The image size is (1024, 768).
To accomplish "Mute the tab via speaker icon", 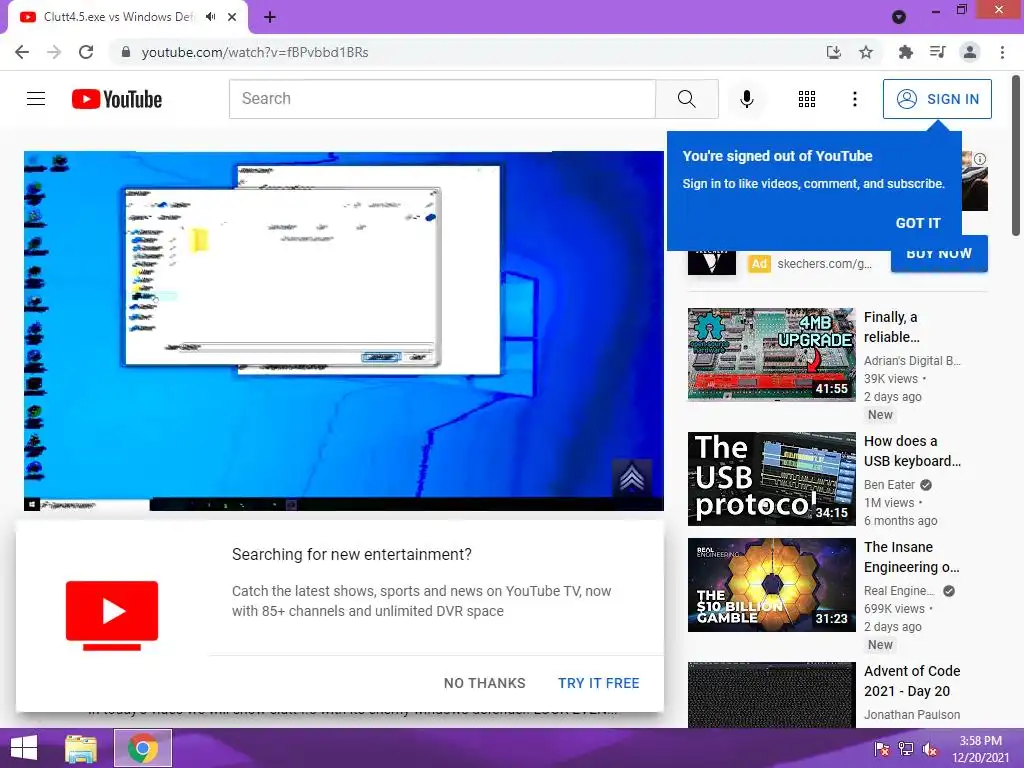I will click(210, 17).
